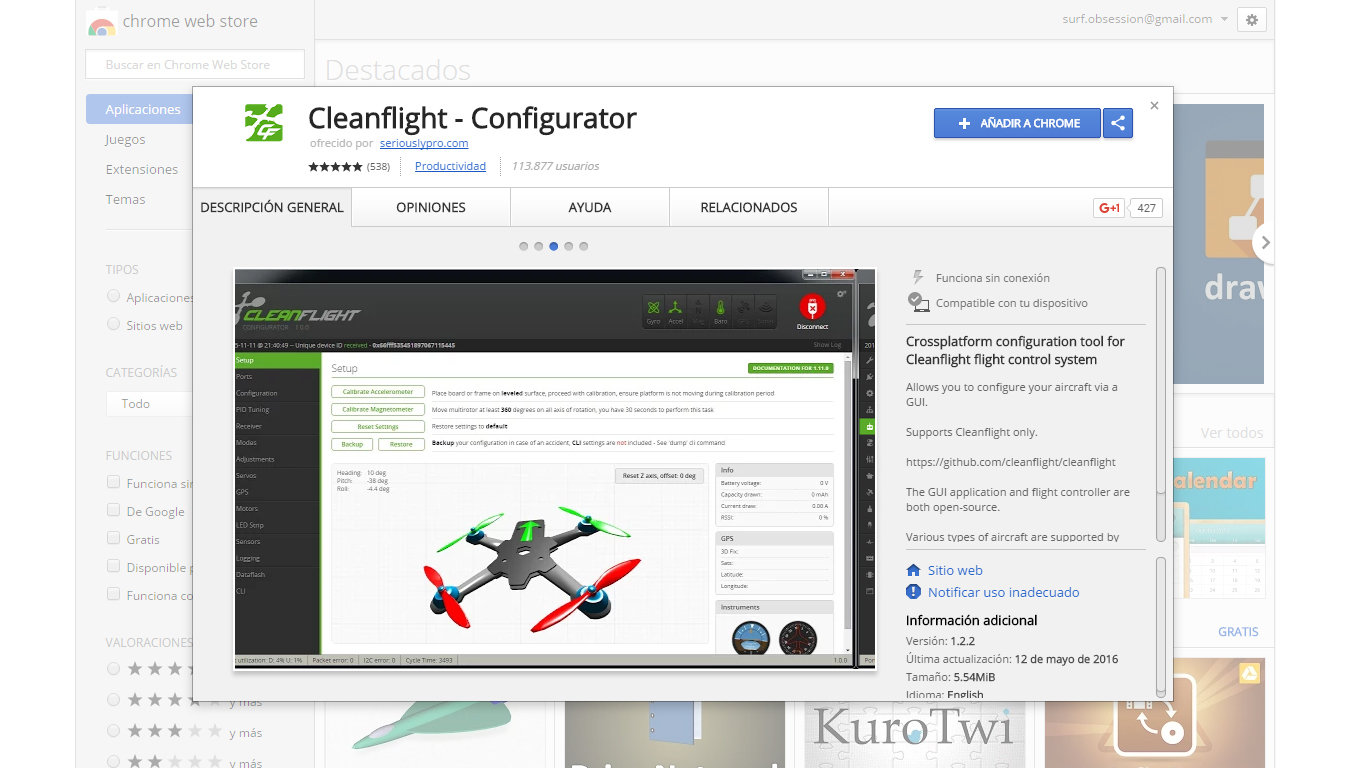Click the Sitio web home icon
The width and height of the screenshot is (1366, 768).
click(x=913, y=570)
